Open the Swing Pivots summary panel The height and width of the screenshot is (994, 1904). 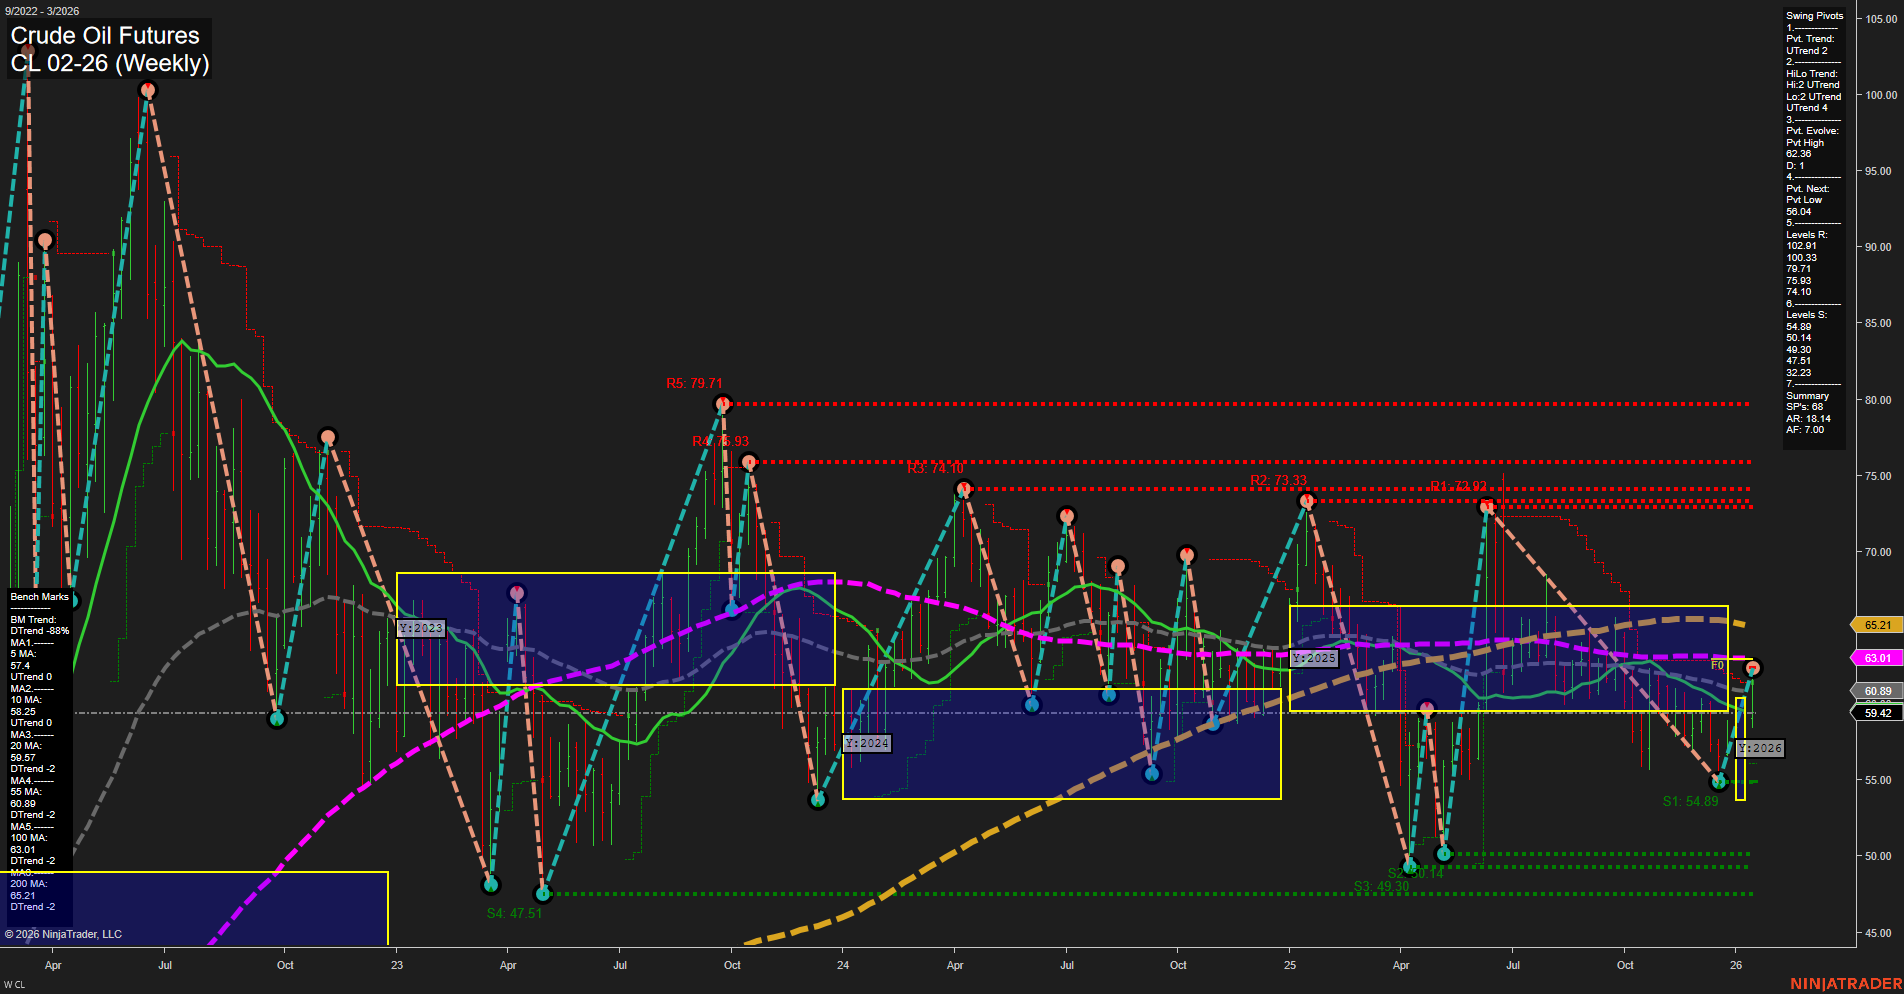coord(1812,15)
